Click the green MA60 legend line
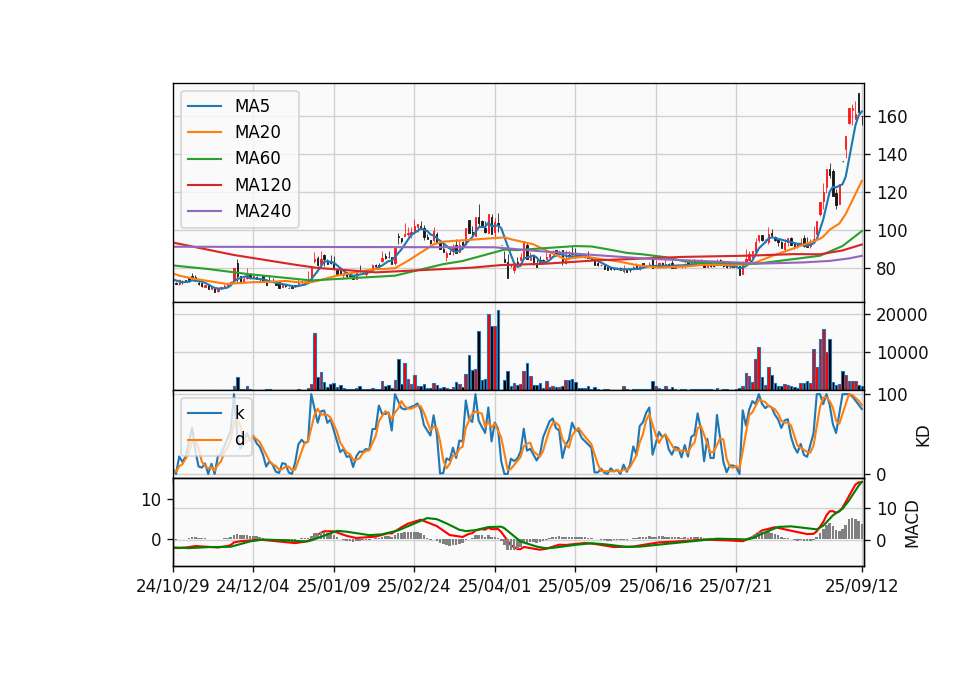960x690 pixels. pyautogui.click(x=204, y=159)
